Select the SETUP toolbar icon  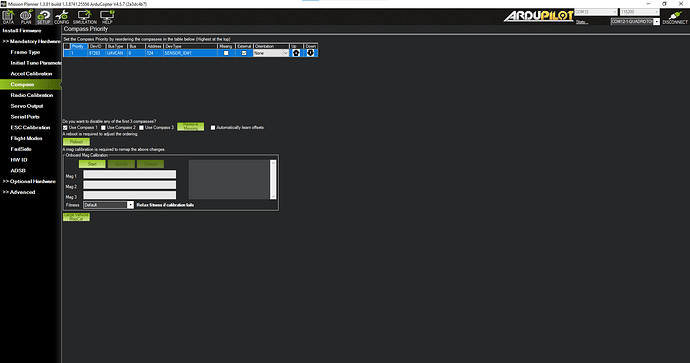pyautogui.click(x=44, y=17)
